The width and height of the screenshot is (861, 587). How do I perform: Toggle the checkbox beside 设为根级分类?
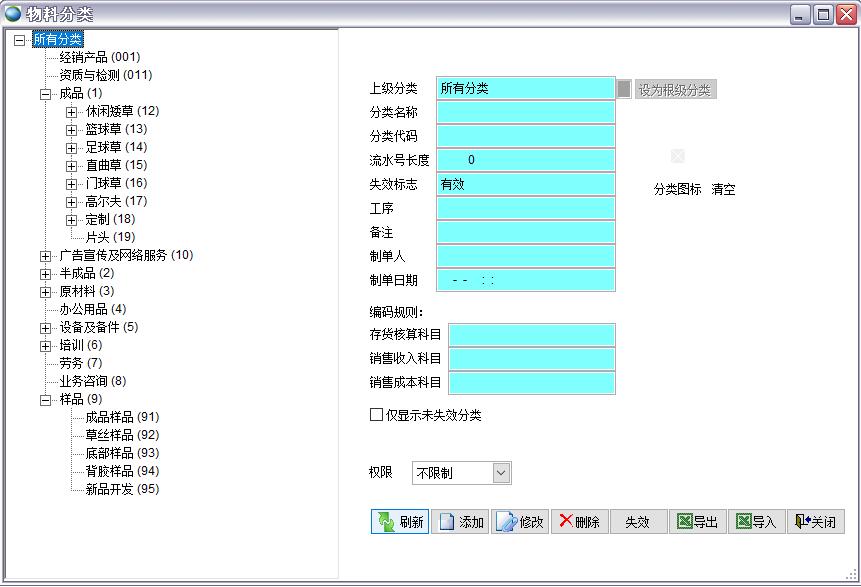(x=624, y=89)
